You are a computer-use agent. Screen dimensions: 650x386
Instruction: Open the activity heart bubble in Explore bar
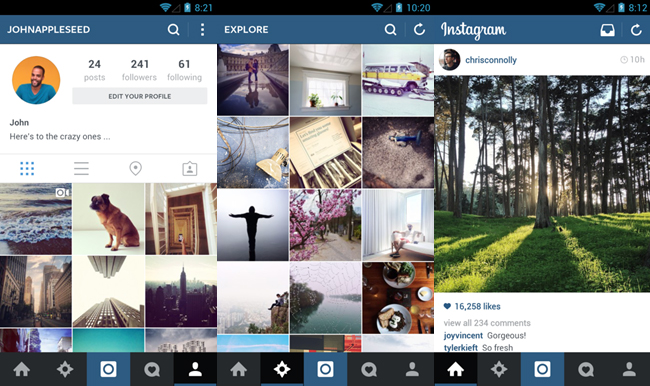click(x=369, y=369)
